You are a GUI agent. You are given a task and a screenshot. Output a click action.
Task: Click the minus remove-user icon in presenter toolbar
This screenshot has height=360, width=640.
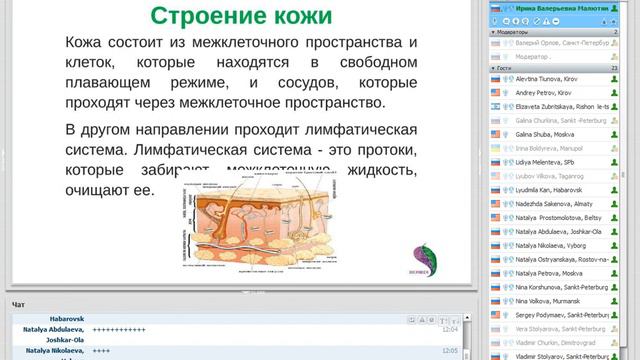tap(556, 21)
